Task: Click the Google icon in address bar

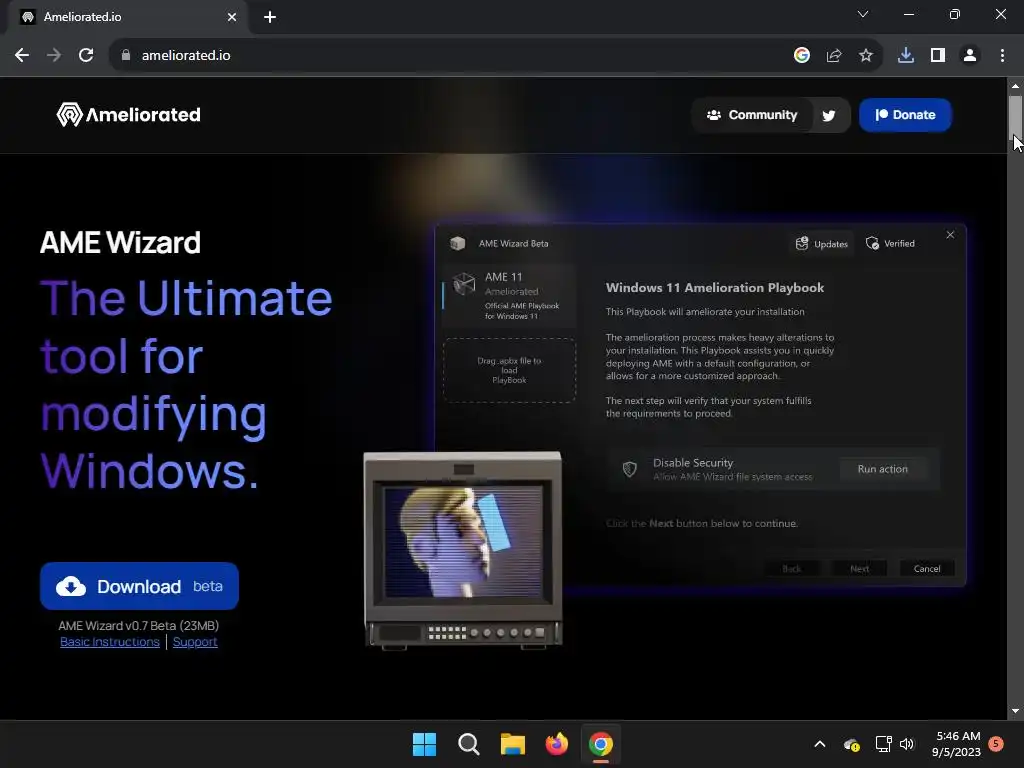Action: (801, 56)
